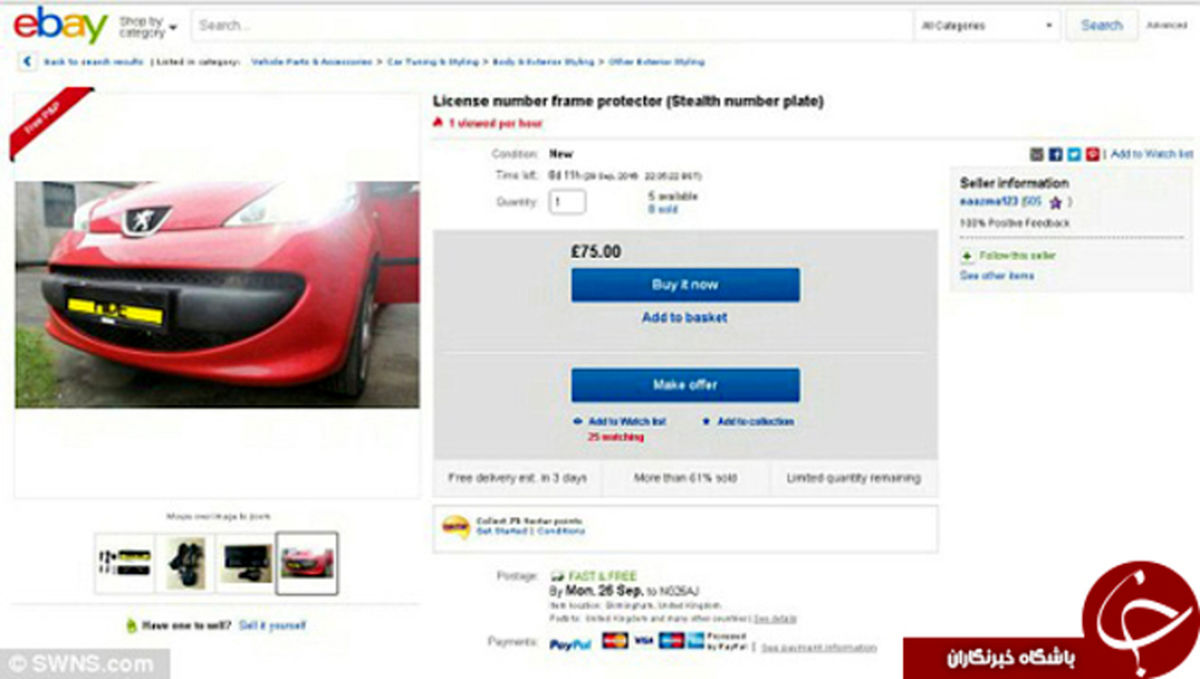Screen dimensions: 1200x679
Task: Click the Nectar points logo icon
Action: tap(456, 527)
